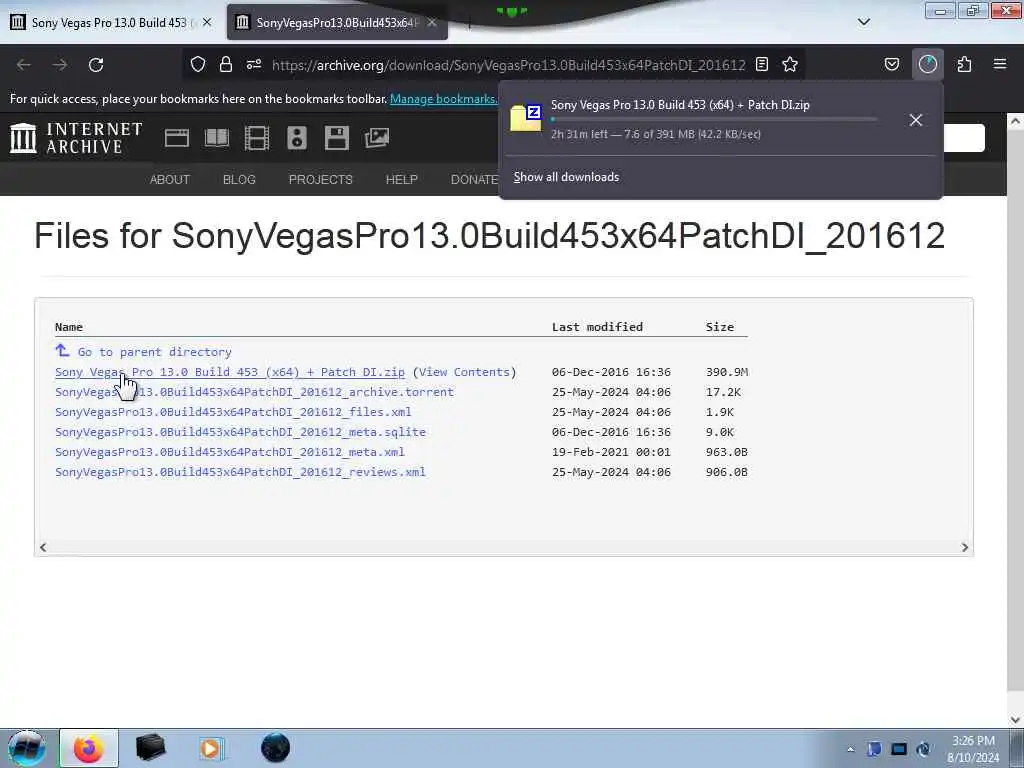Viewport: 1024px width, 768px height.
Task: Click file list scroll right arrow
Action: [x=965, y=547]
